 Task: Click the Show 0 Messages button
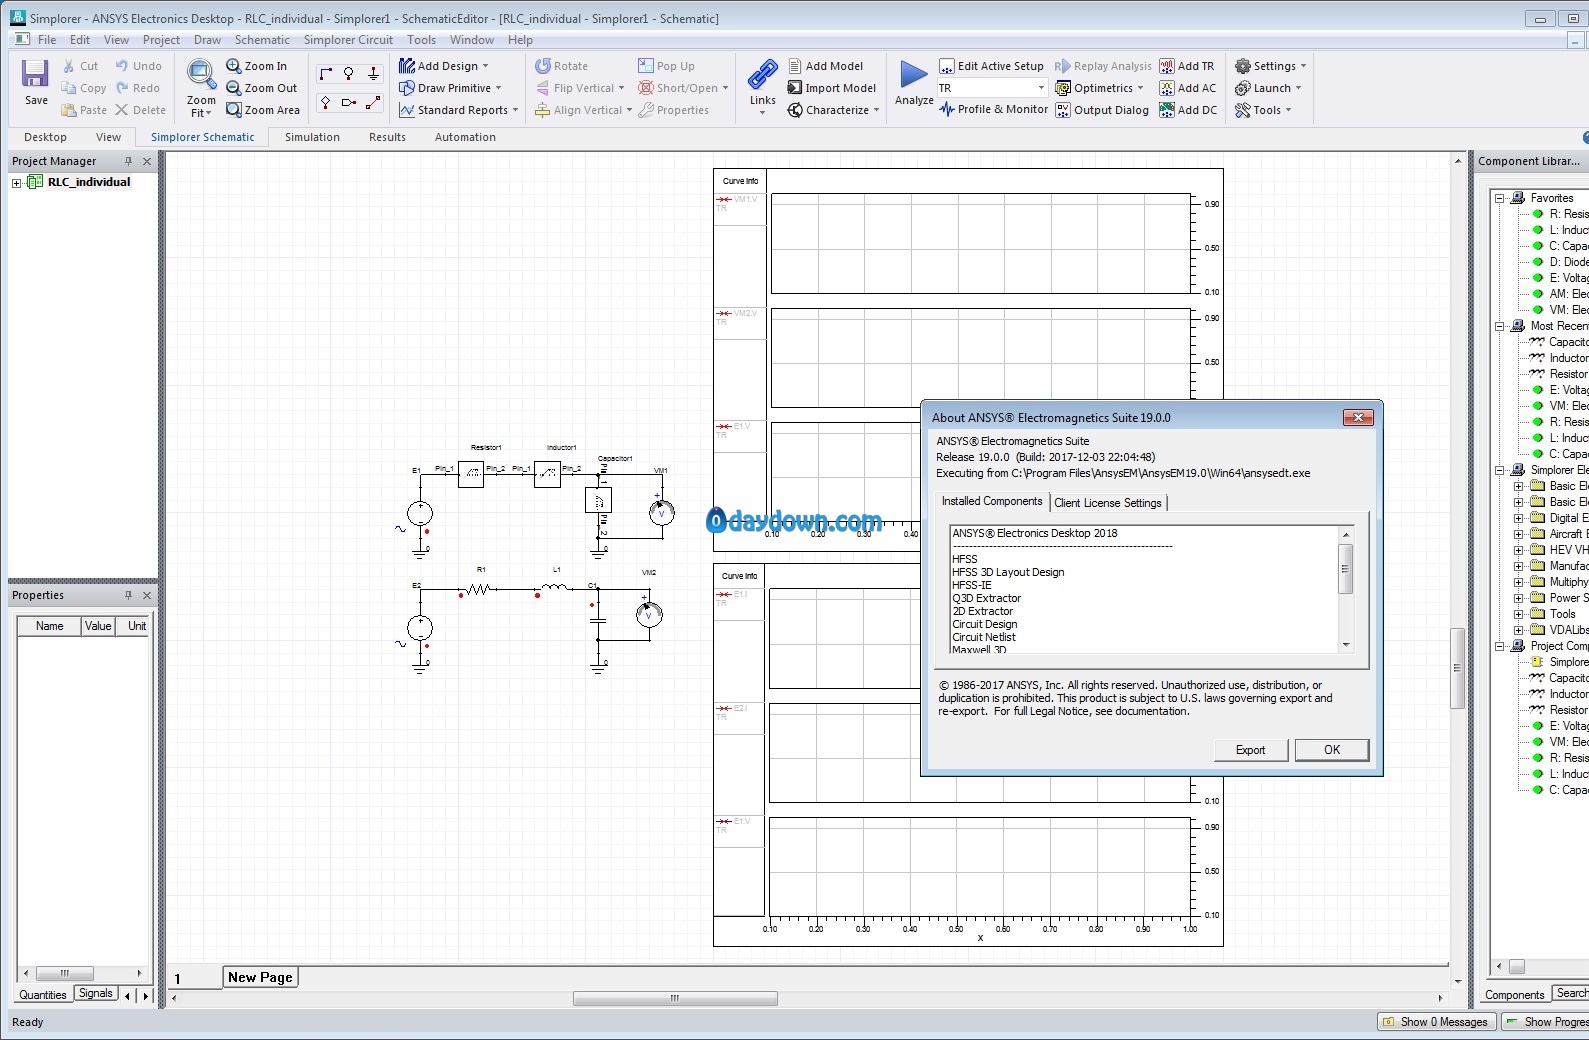1436,1022
